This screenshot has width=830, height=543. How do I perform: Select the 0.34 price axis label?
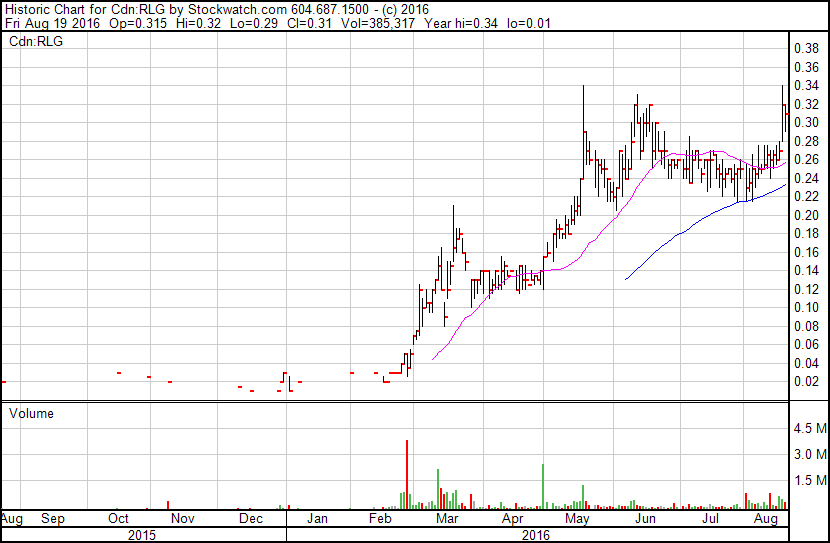pyautogui.click(x=806, y=86)
